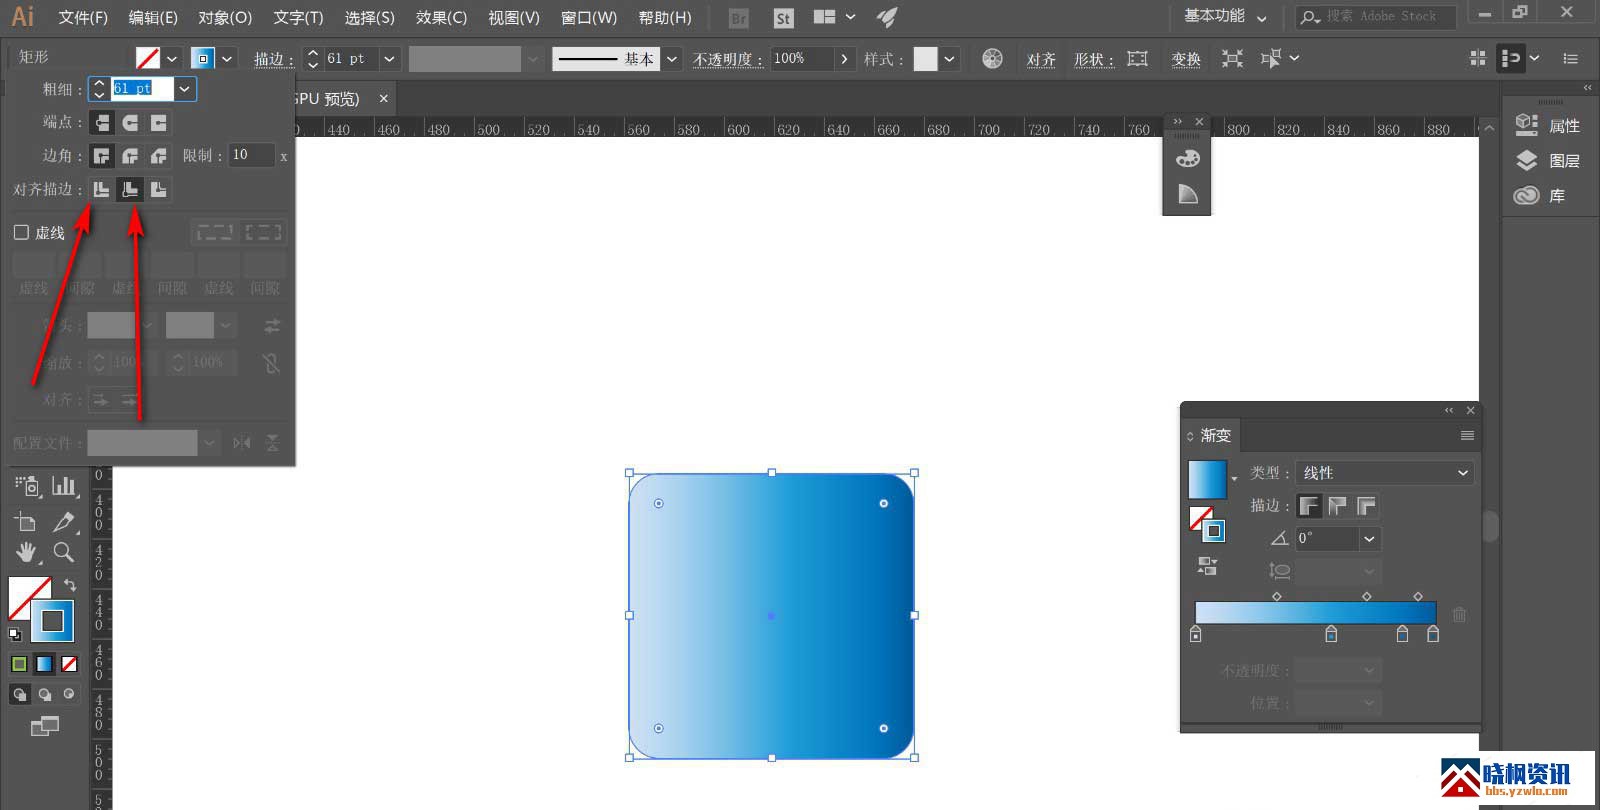Open the 类型 gradient type dropdown
Image resolution: width=1600 pixels, height=810 pixels.
pyautogui.click(x=1385, y=473)
